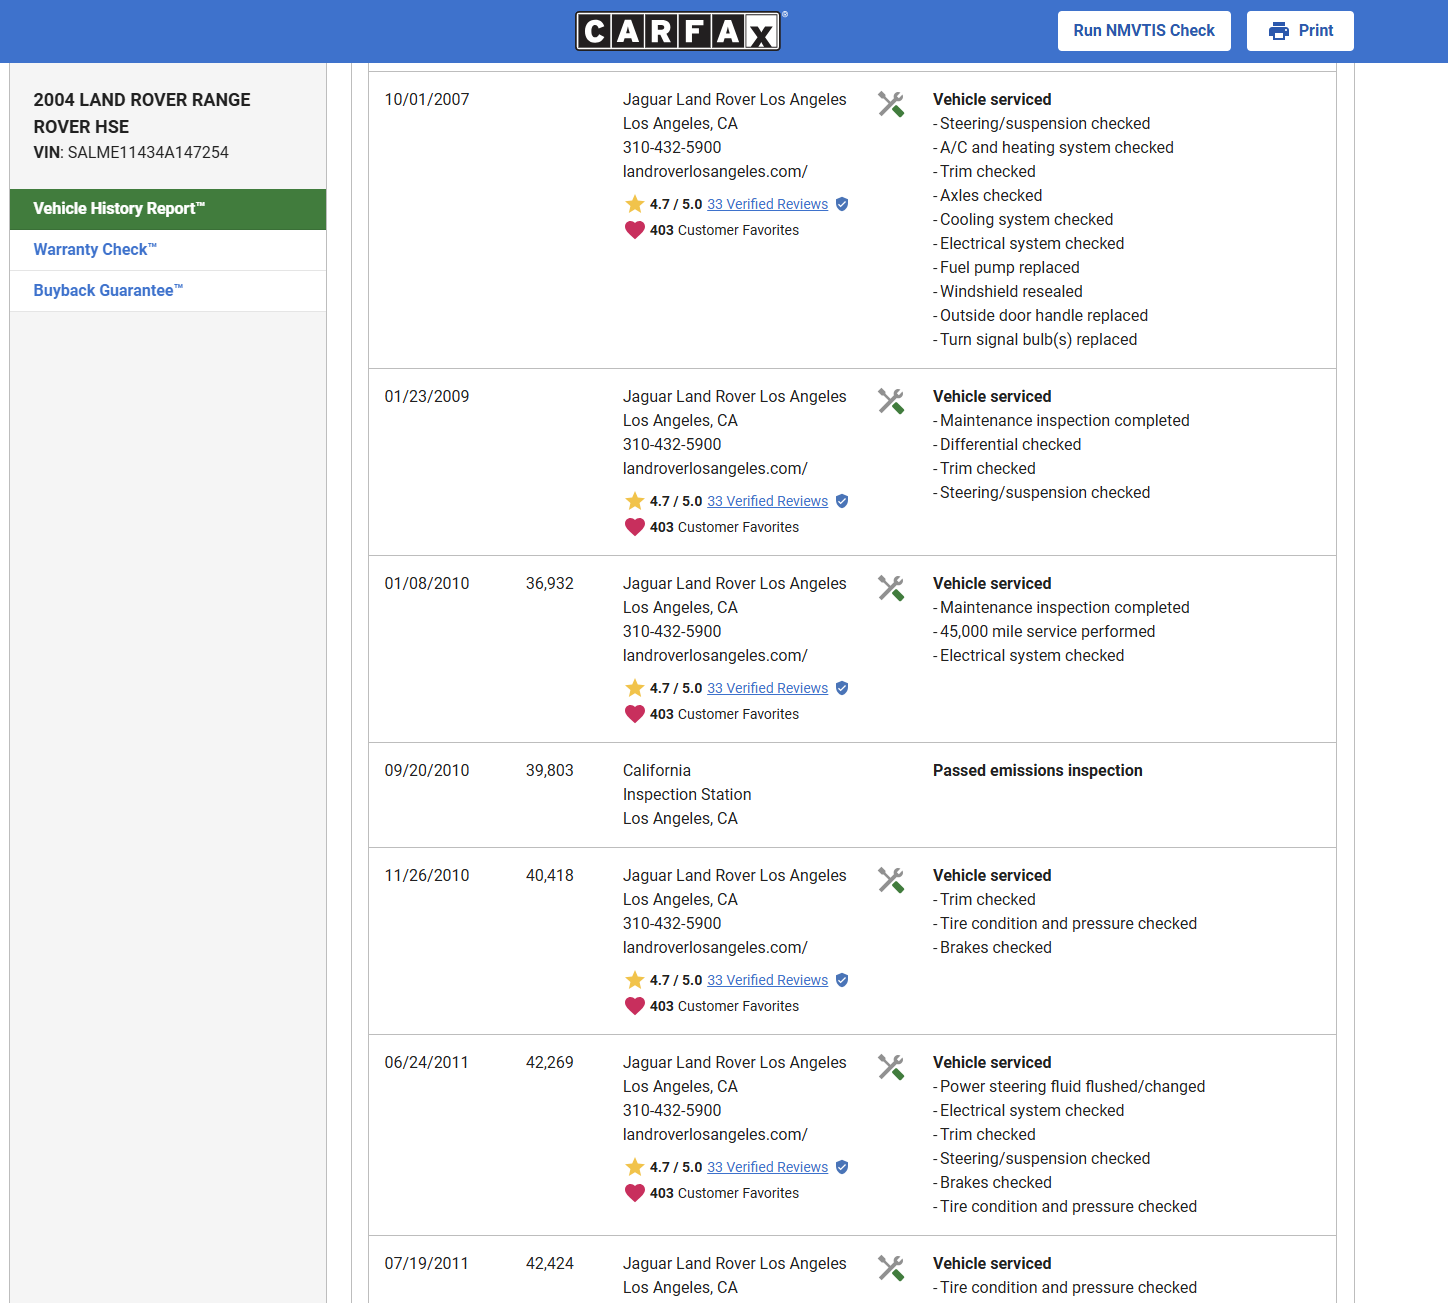Screen dimensions: 1448x1303
Task: Click mileage value 40,418
Action: [x=550, y=876]
